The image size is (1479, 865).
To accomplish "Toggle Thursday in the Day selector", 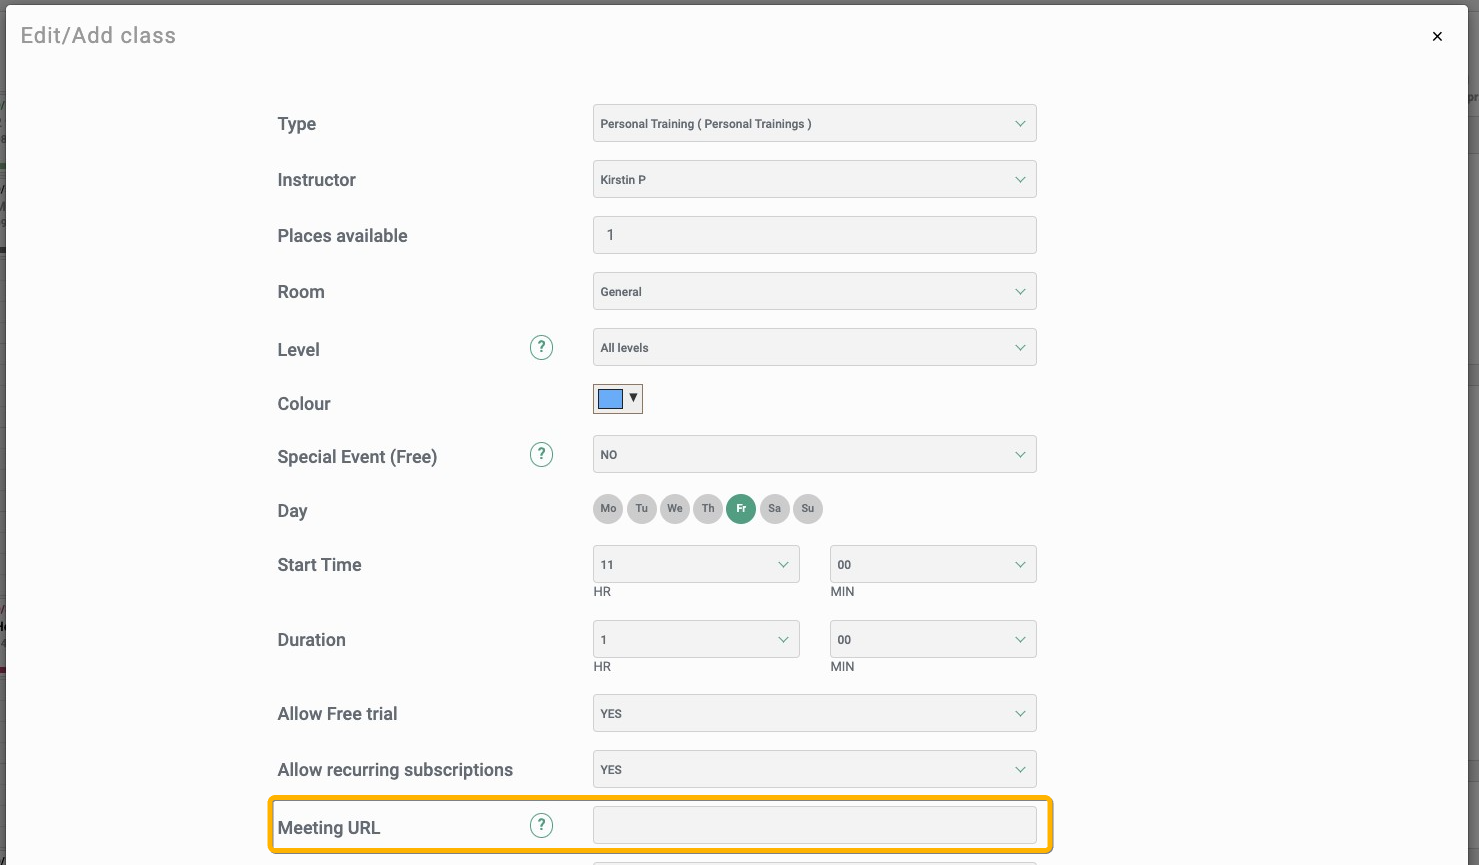I will tap(708, 509).
